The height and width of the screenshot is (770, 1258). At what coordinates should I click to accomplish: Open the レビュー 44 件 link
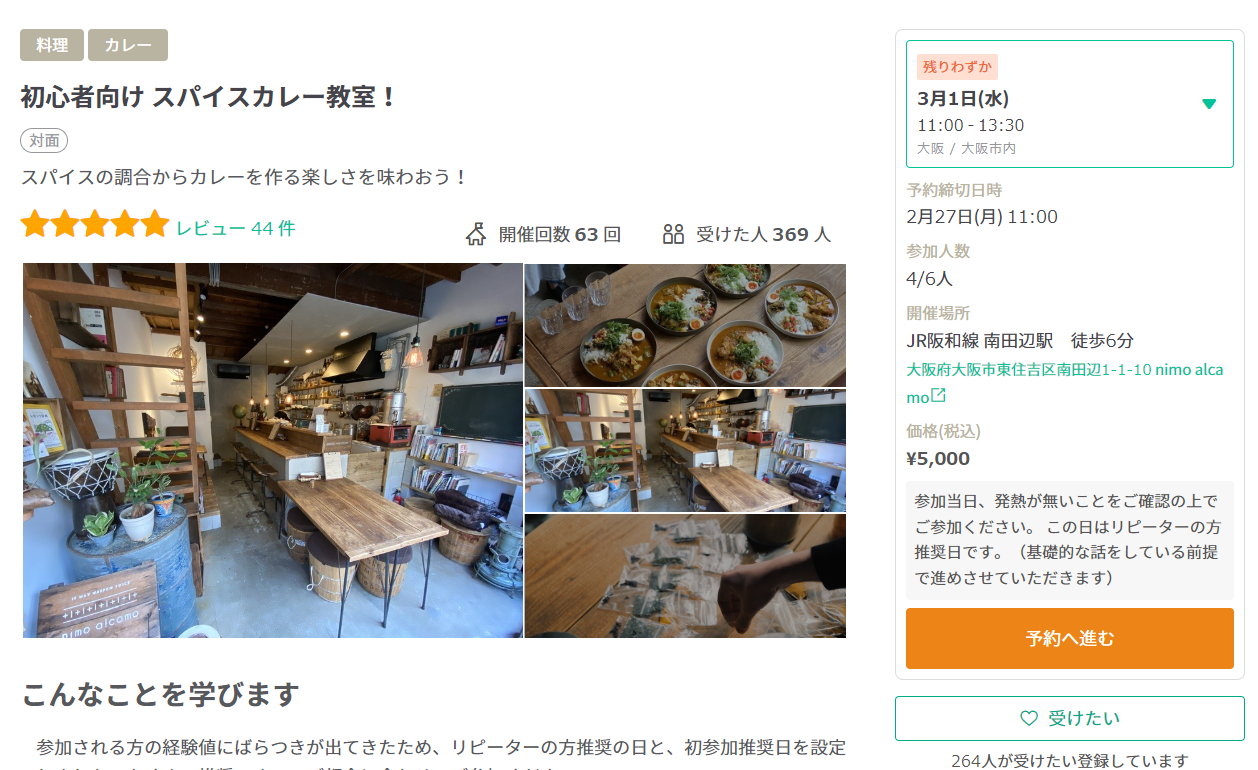pos(236,228)
